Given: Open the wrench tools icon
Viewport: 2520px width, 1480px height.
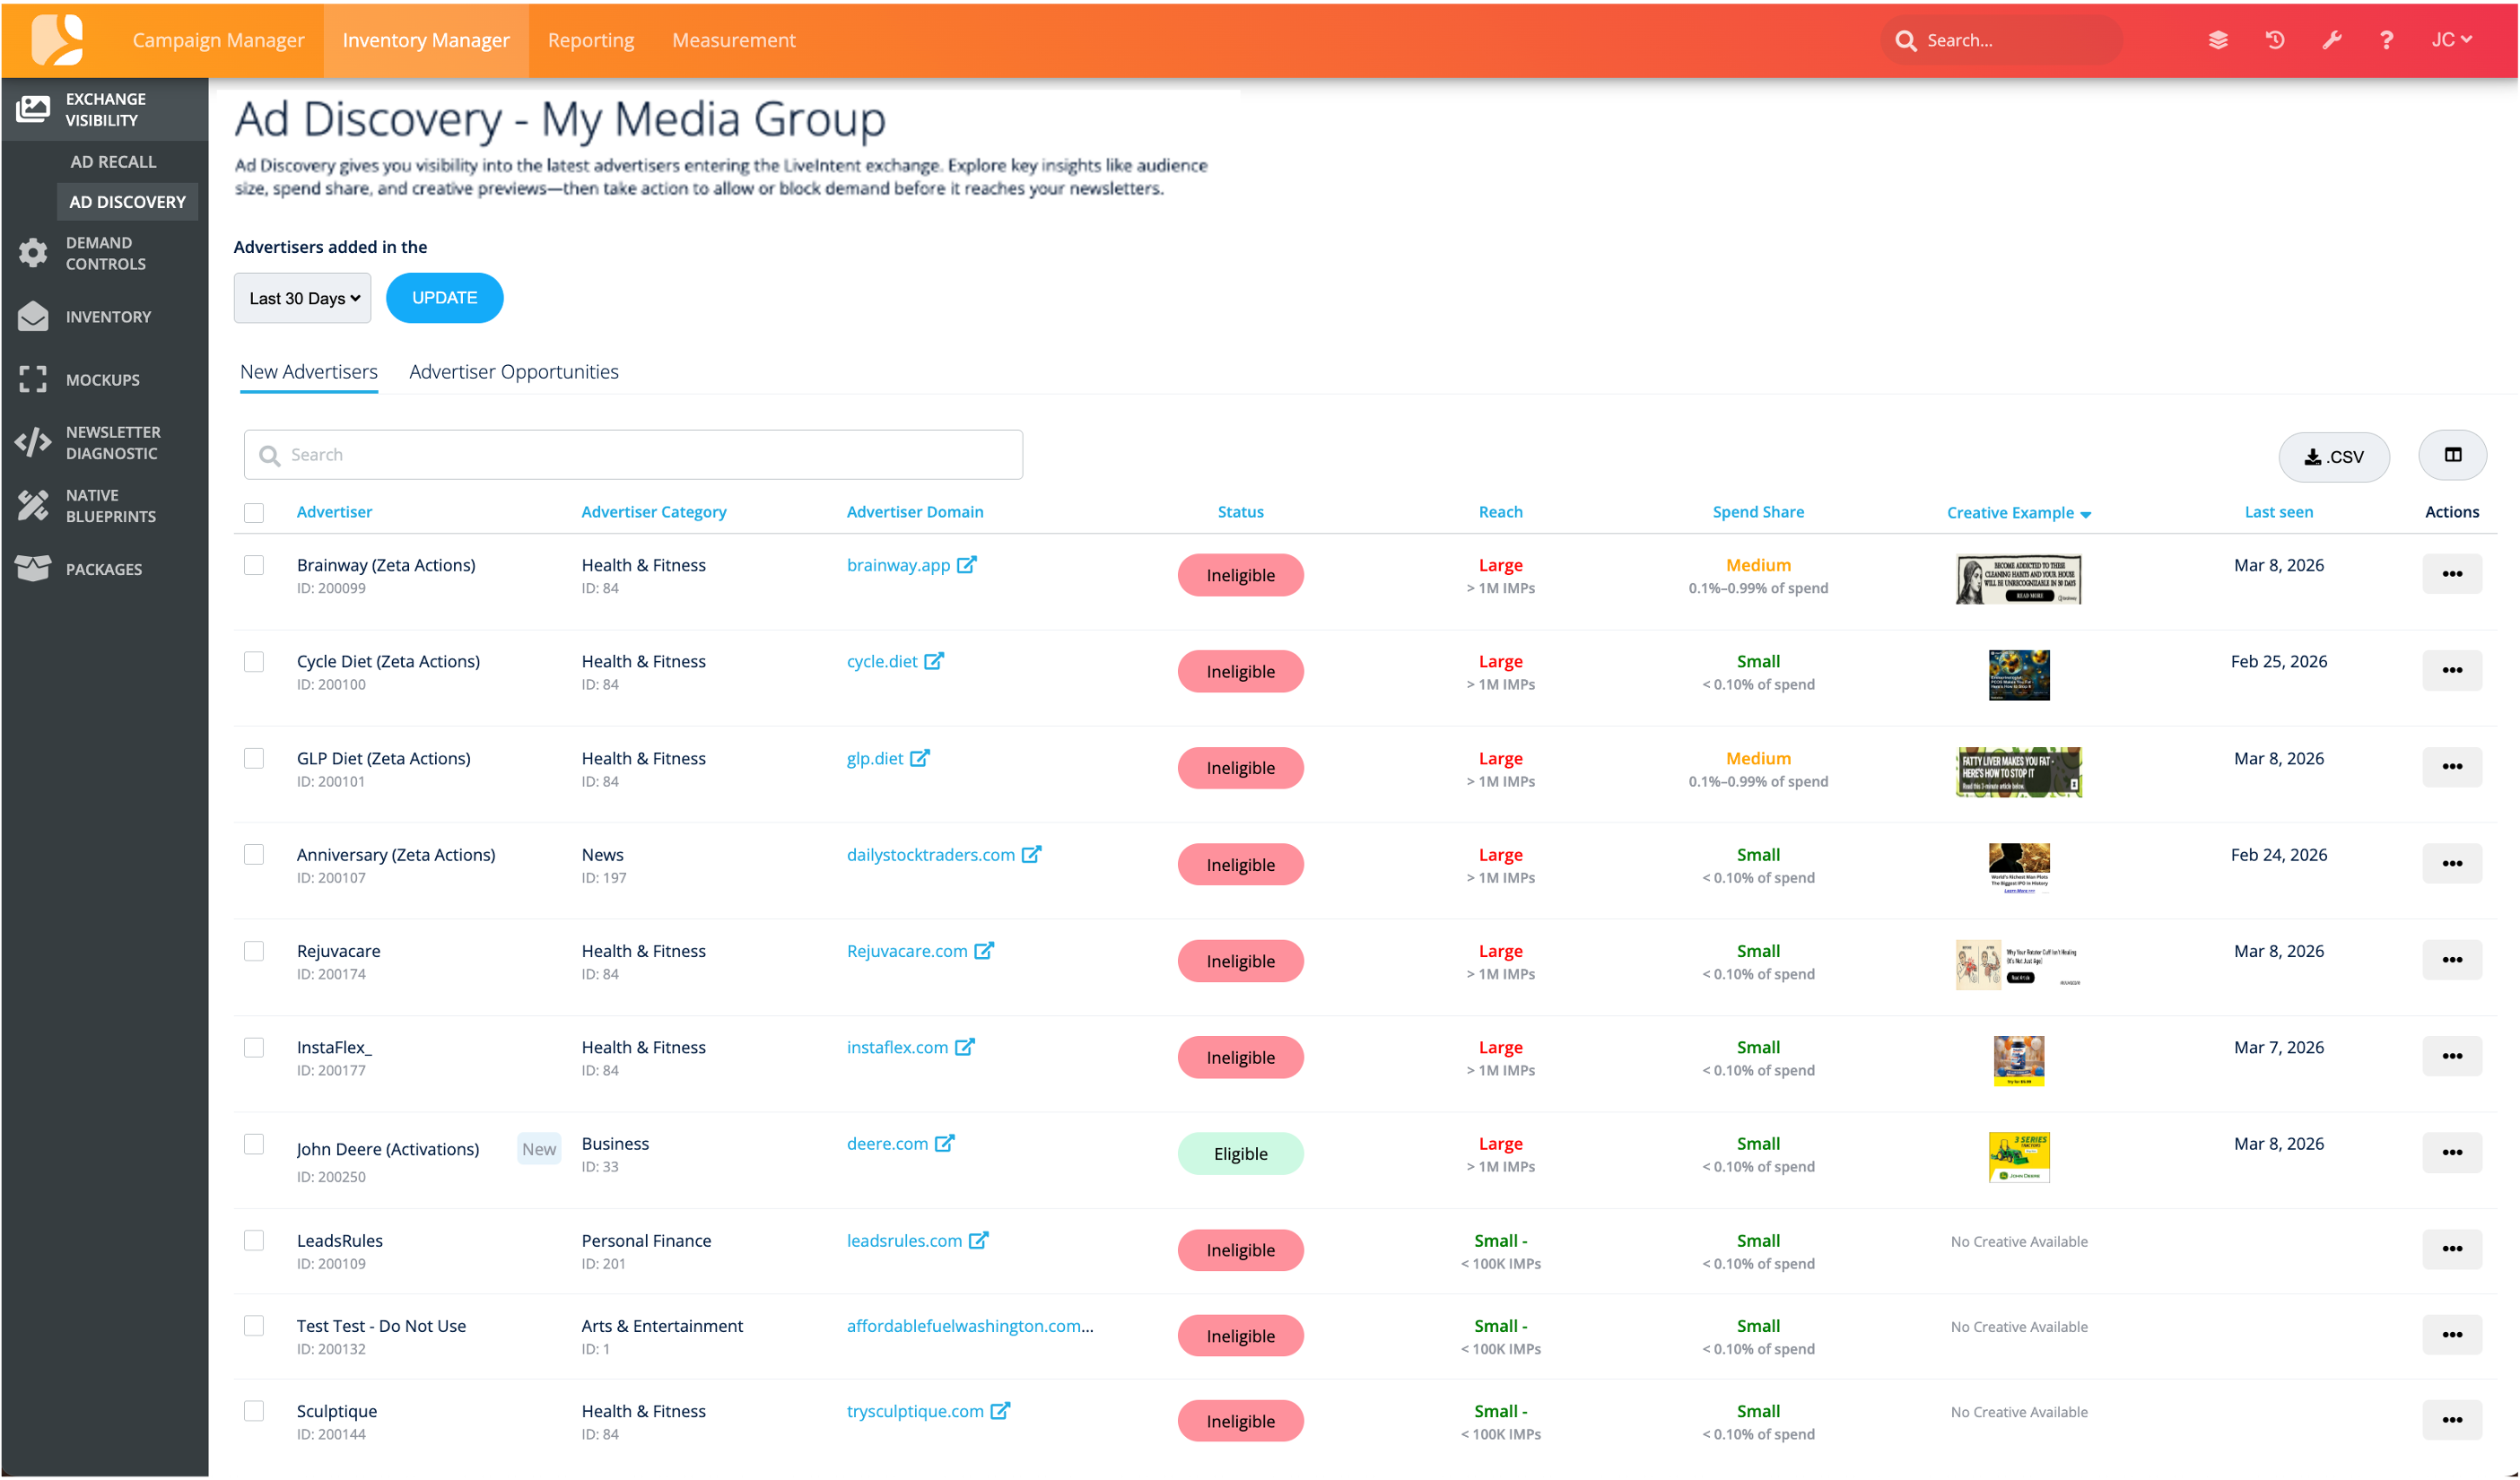Looking at the screenshot, I should tap(2331, 40).
